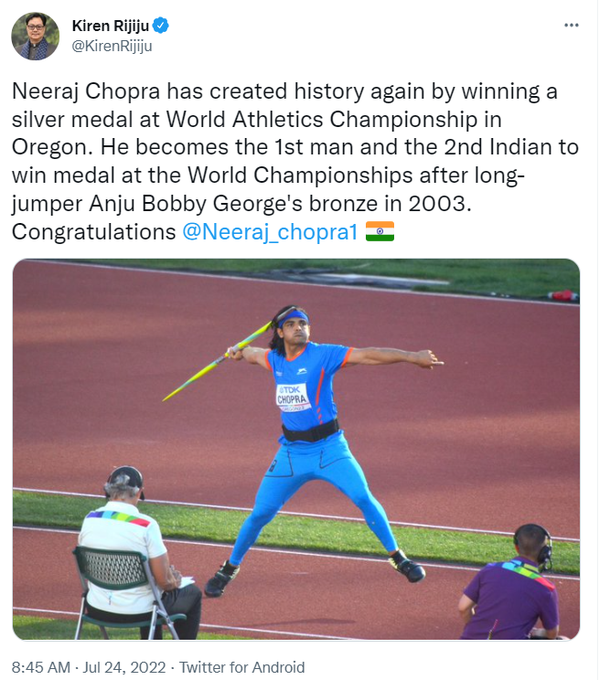Open the three-dot more options menu
Screen dimensions: 610x680
tap(570, 24)
